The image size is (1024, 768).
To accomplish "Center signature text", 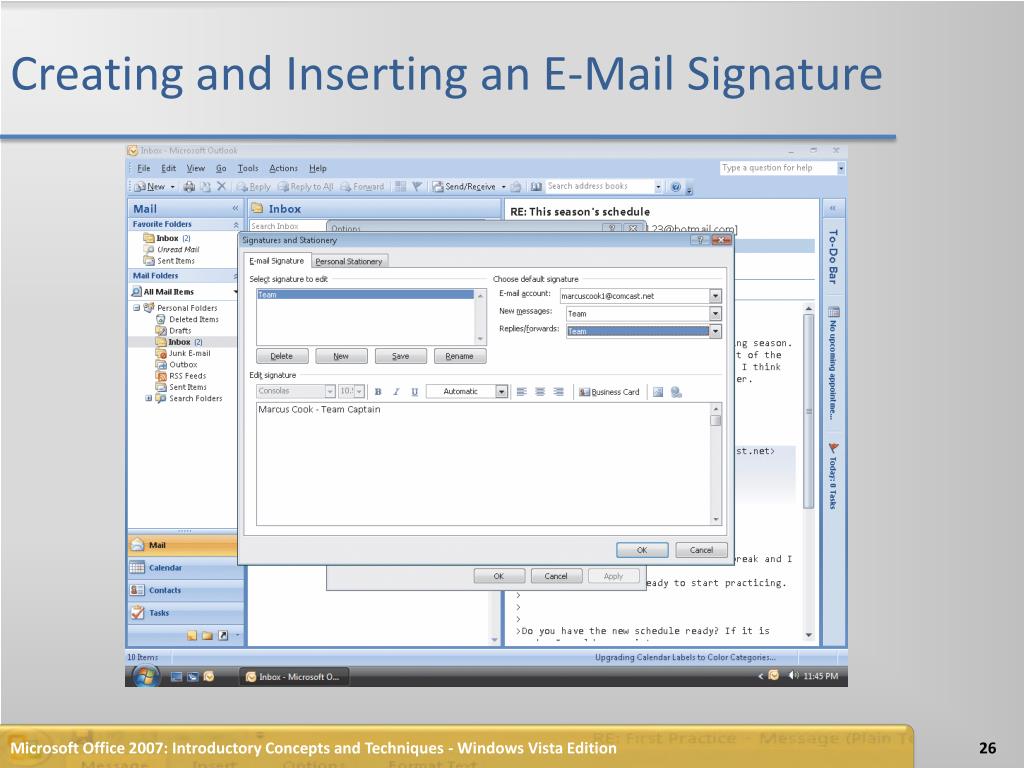I will [x=539, y=392].
